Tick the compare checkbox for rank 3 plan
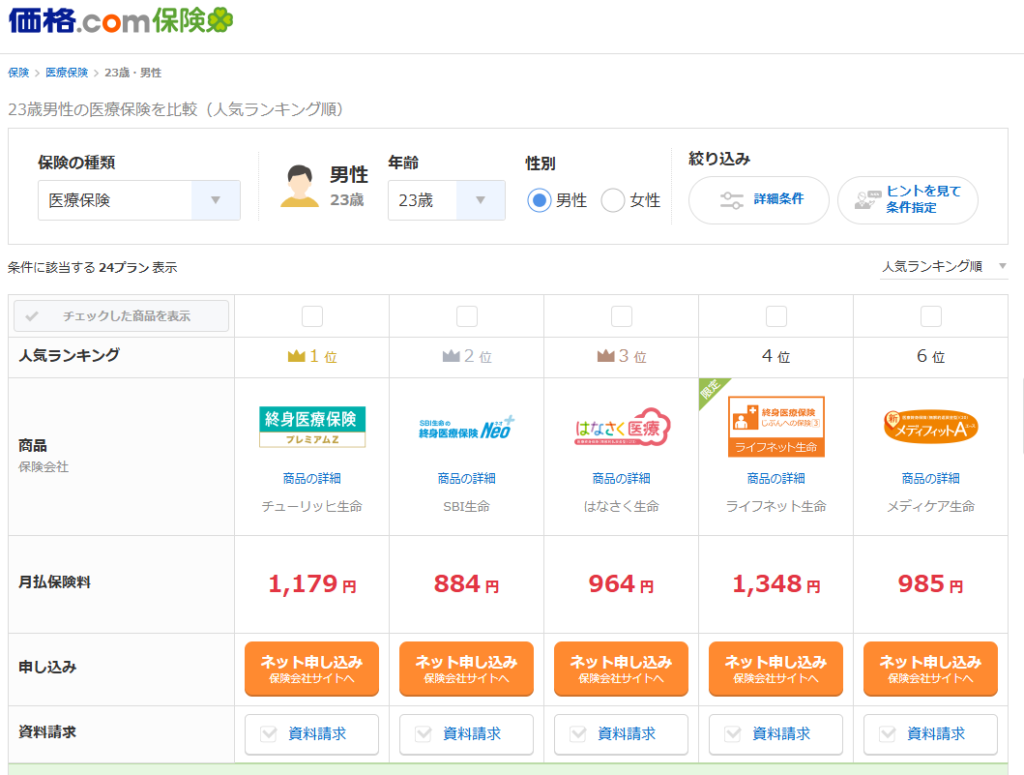 [622, 317]
